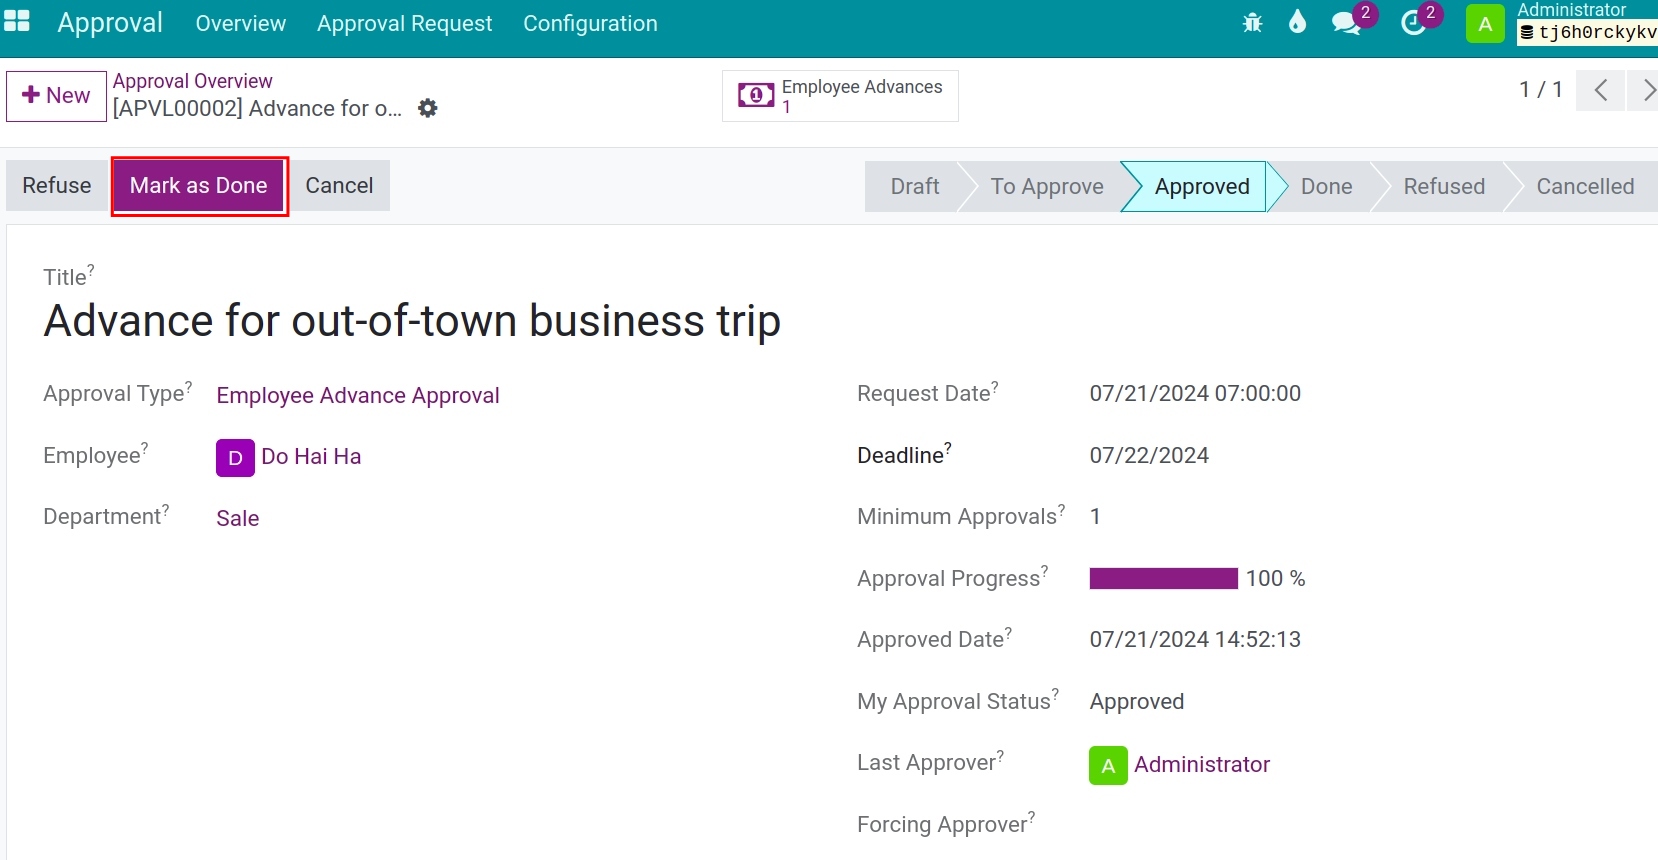Click the green Administrator avatar in top bar

(x=1485, y=24)
